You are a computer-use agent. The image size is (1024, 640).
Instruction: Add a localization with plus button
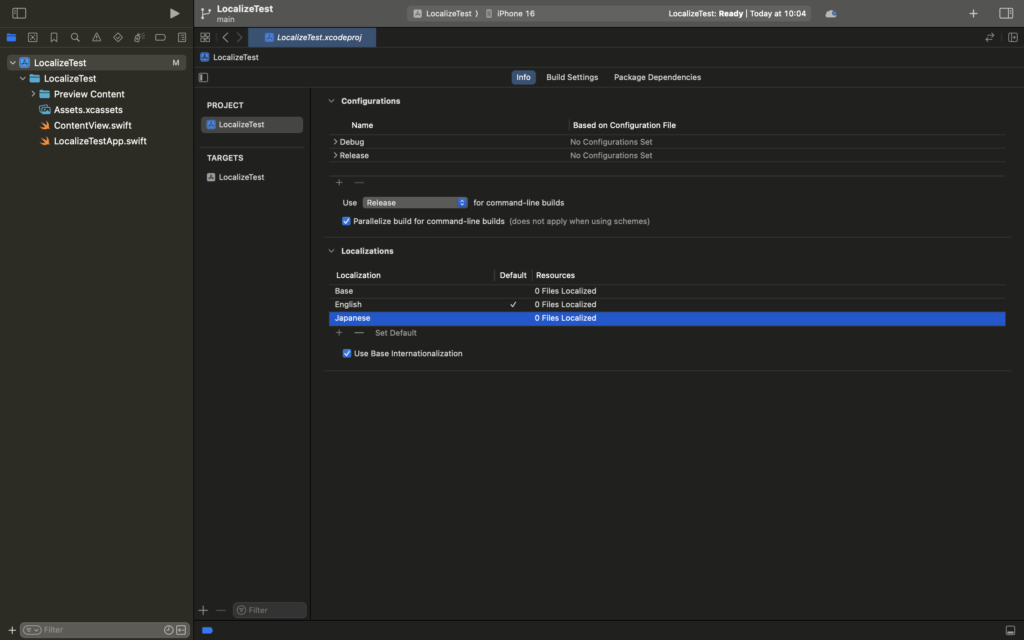pyautogui.click(x=339, y=333)
